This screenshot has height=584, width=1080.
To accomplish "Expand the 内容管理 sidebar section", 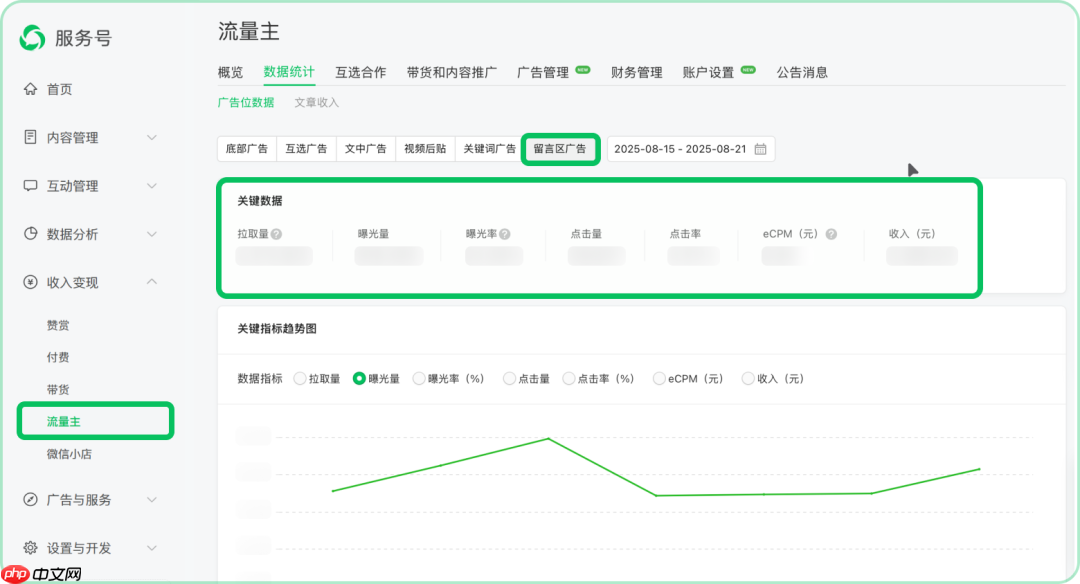I will (x=152, y=137).
